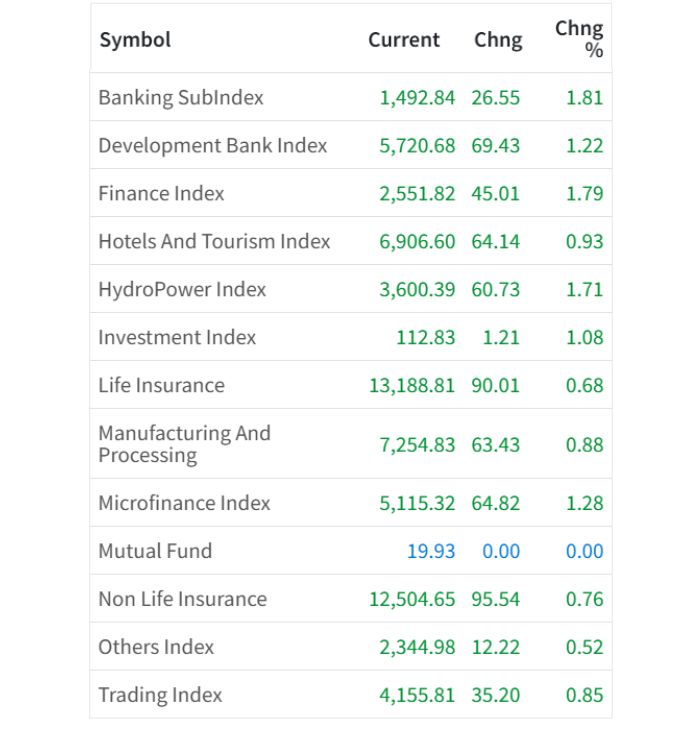The image size is (700, 745).
Task: Click HydroPower current value 3,600.39
Action: 417,290
